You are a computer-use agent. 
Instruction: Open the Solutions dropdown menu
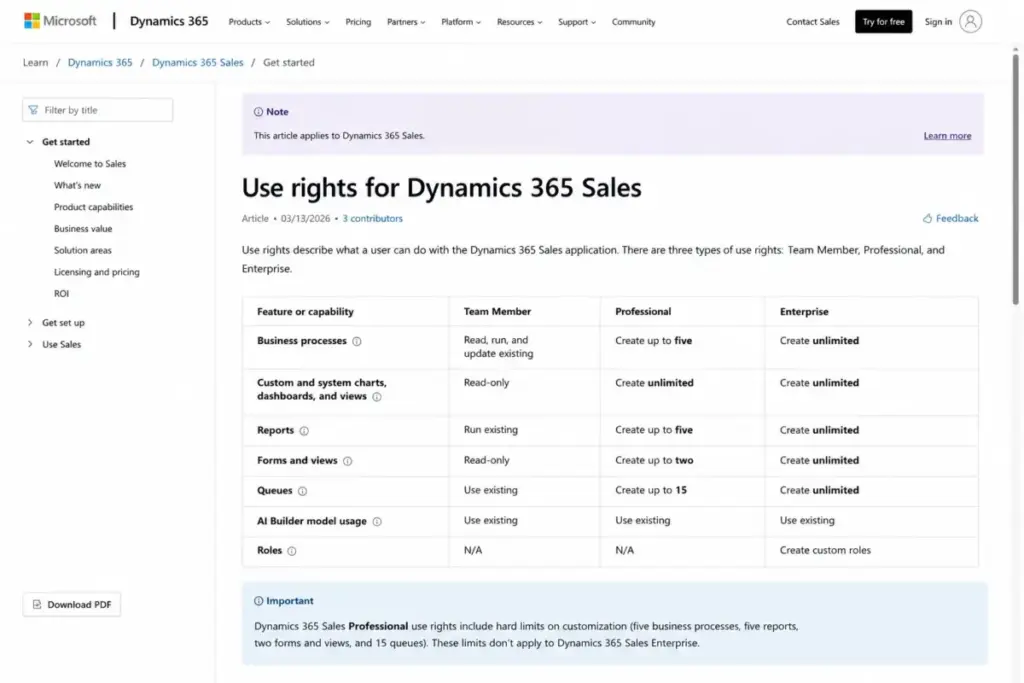[308, 22]
